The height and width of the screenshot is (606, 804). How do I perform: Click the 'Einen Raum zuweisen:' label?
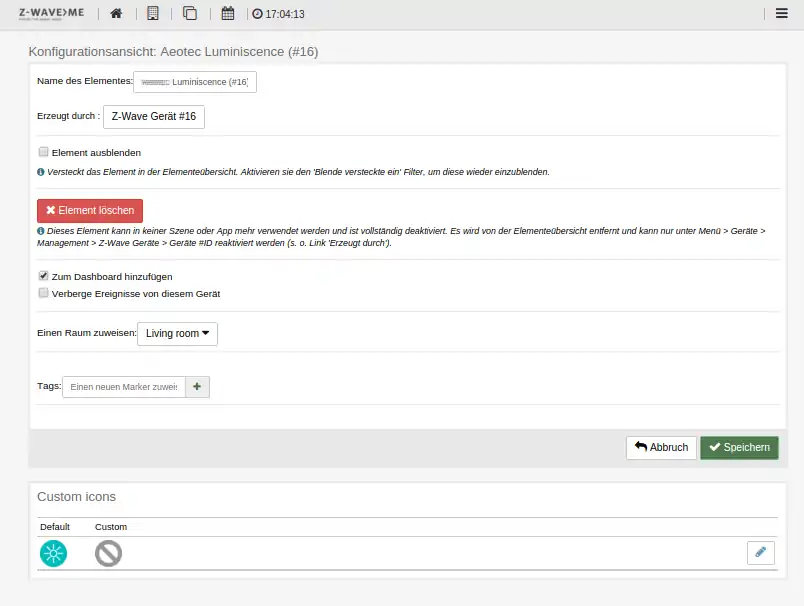coord(87,333)
